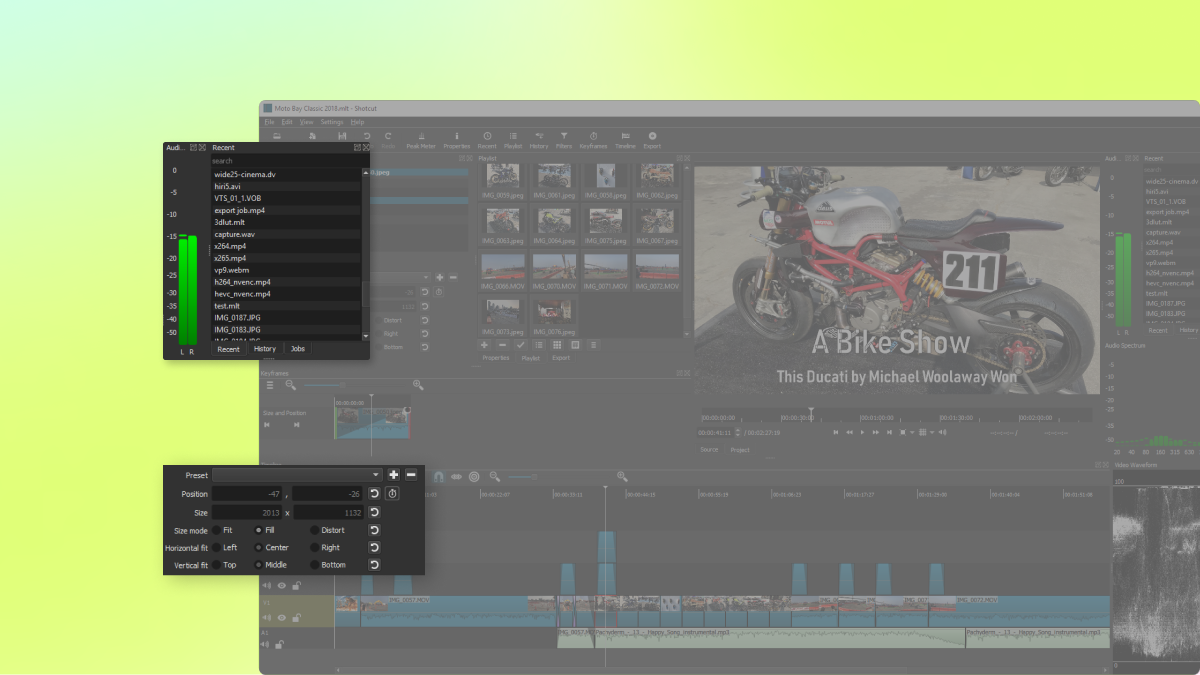1200x675 pixels.
Task: Set Vertical fit to Middle
Action: (x=271, y=565)
